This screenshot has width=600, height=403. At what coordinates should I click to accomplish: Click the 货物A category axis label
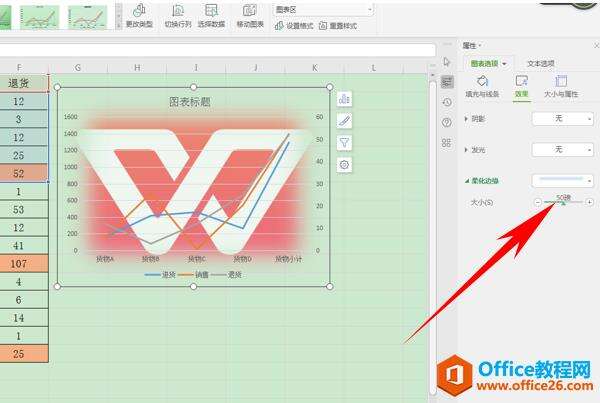point(105,259)
